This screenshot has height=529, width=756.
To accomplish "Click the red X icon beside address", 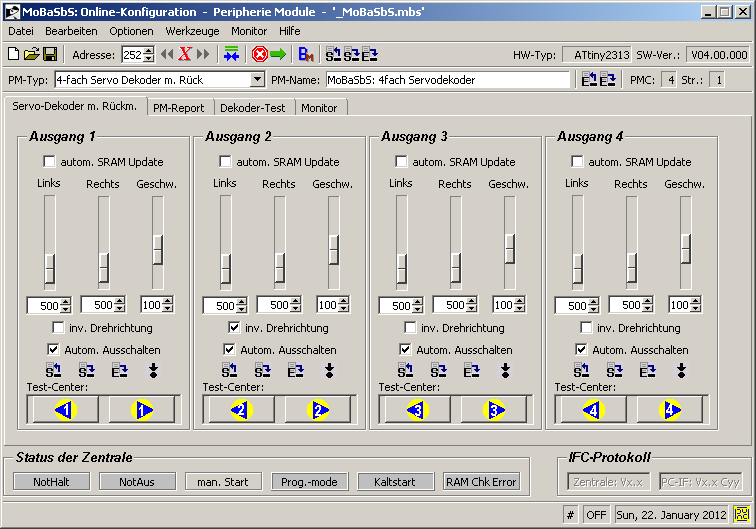I will pos(185,54).
